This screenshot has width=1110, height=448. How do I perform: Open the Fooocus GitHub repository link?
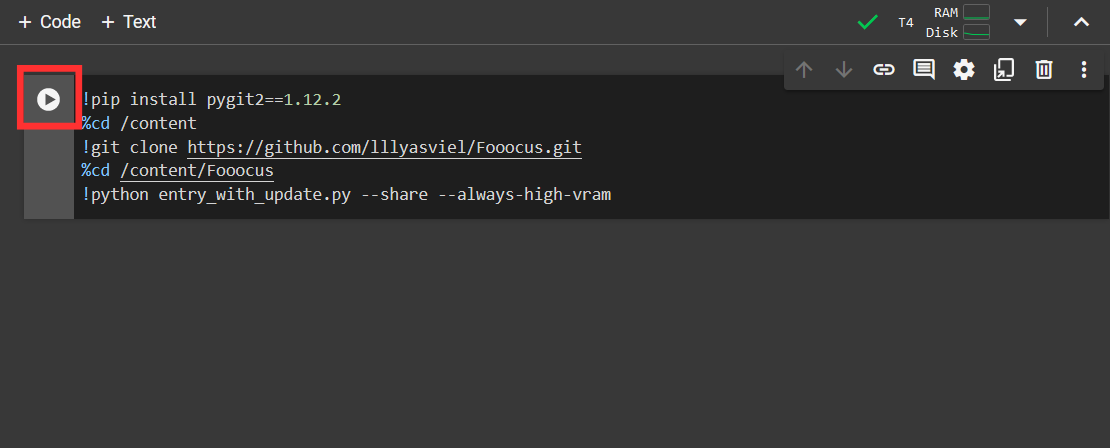tap(384, 148)
